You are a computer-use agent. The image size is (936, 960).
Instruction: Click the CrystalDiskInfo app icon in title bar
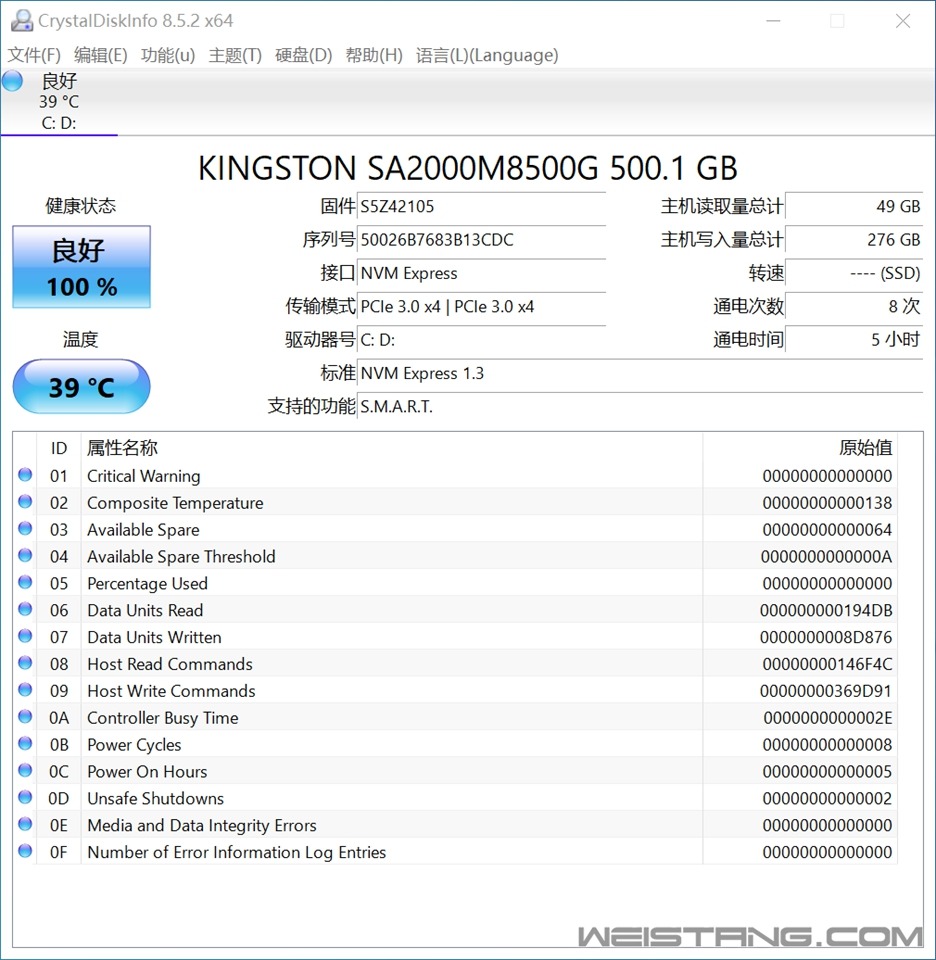pyautogui.click(x=21, y=21)
